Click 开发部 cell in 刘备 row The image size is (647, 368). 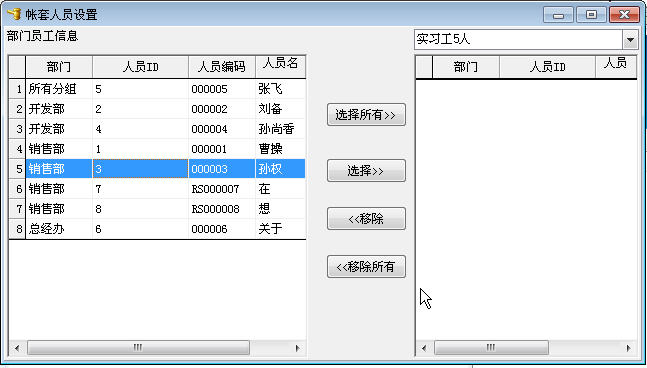[x=59, y=109]
